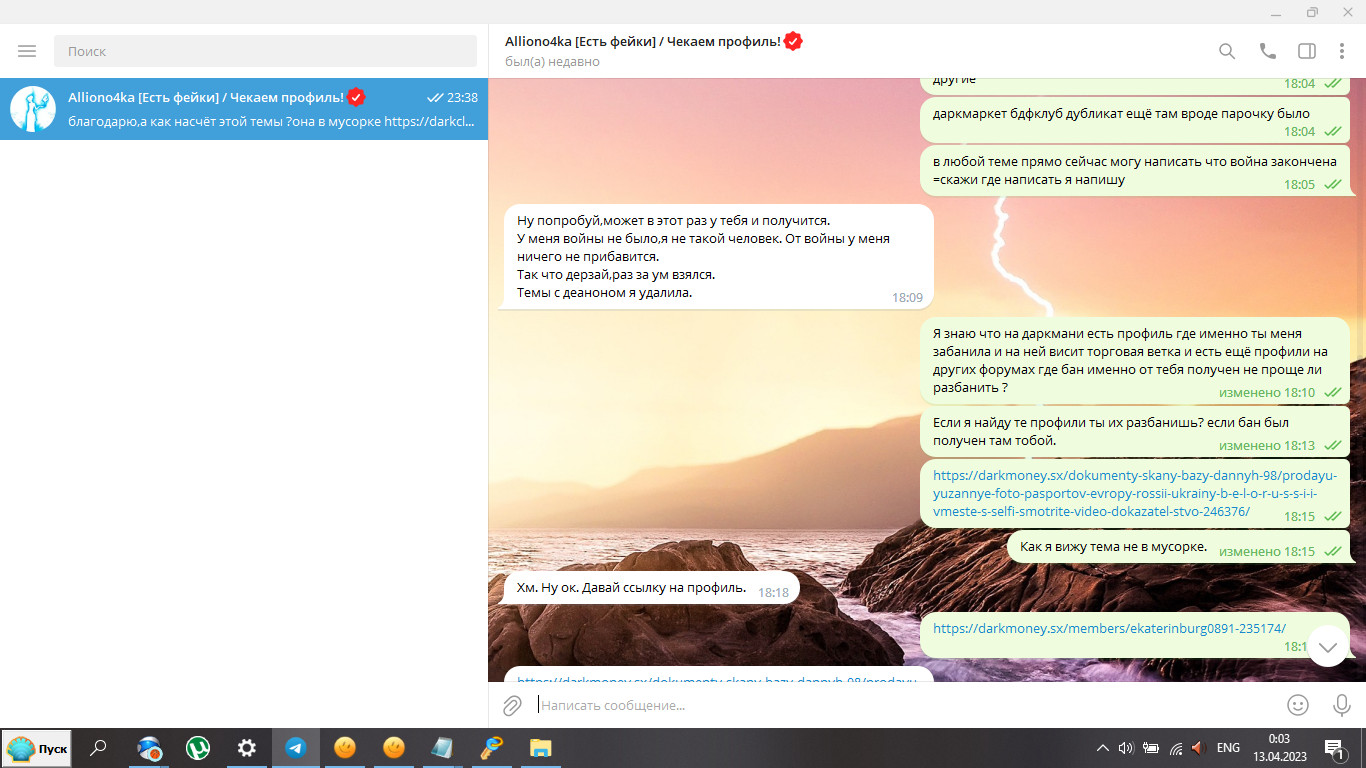Click the message starting 'Я знаю что на даркмани'
Image resolution: width=1366 pixels, height=768 pixels.
click(1135, 361)
